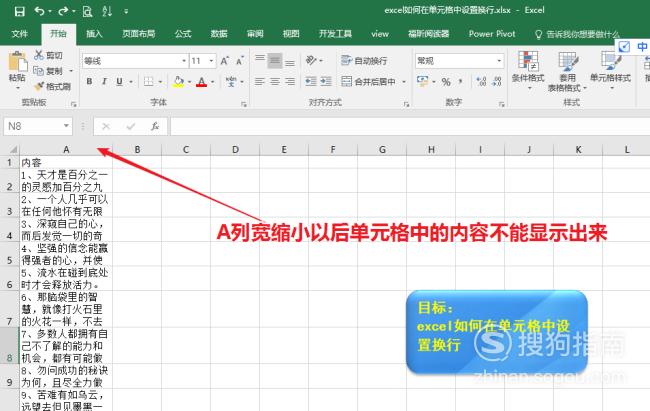Click the Borders icon
This screenshot has height=411, width=650.
point(148,82)
